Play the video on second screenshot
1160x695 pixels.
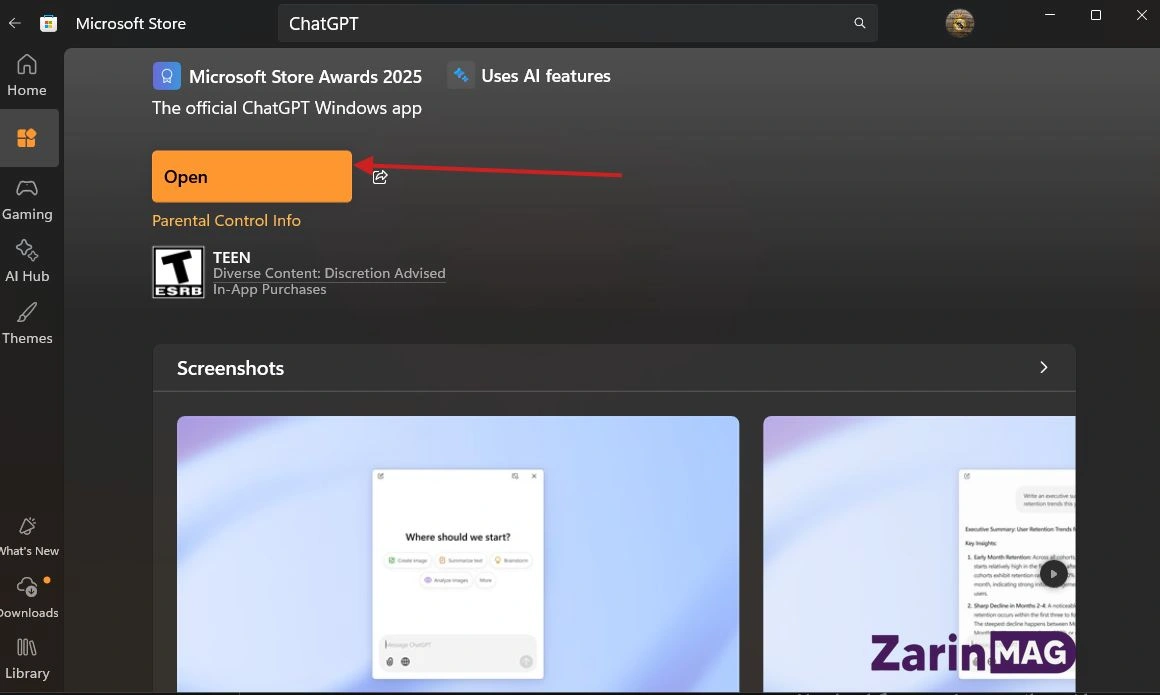pyautogui.click(x=1053, y=574)
